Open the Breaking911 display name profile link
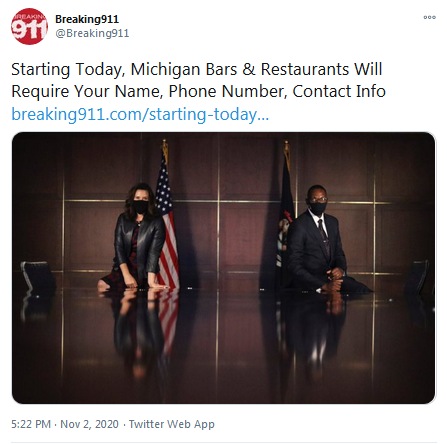Screen dimensions: 447x444 tap(87, 19)
